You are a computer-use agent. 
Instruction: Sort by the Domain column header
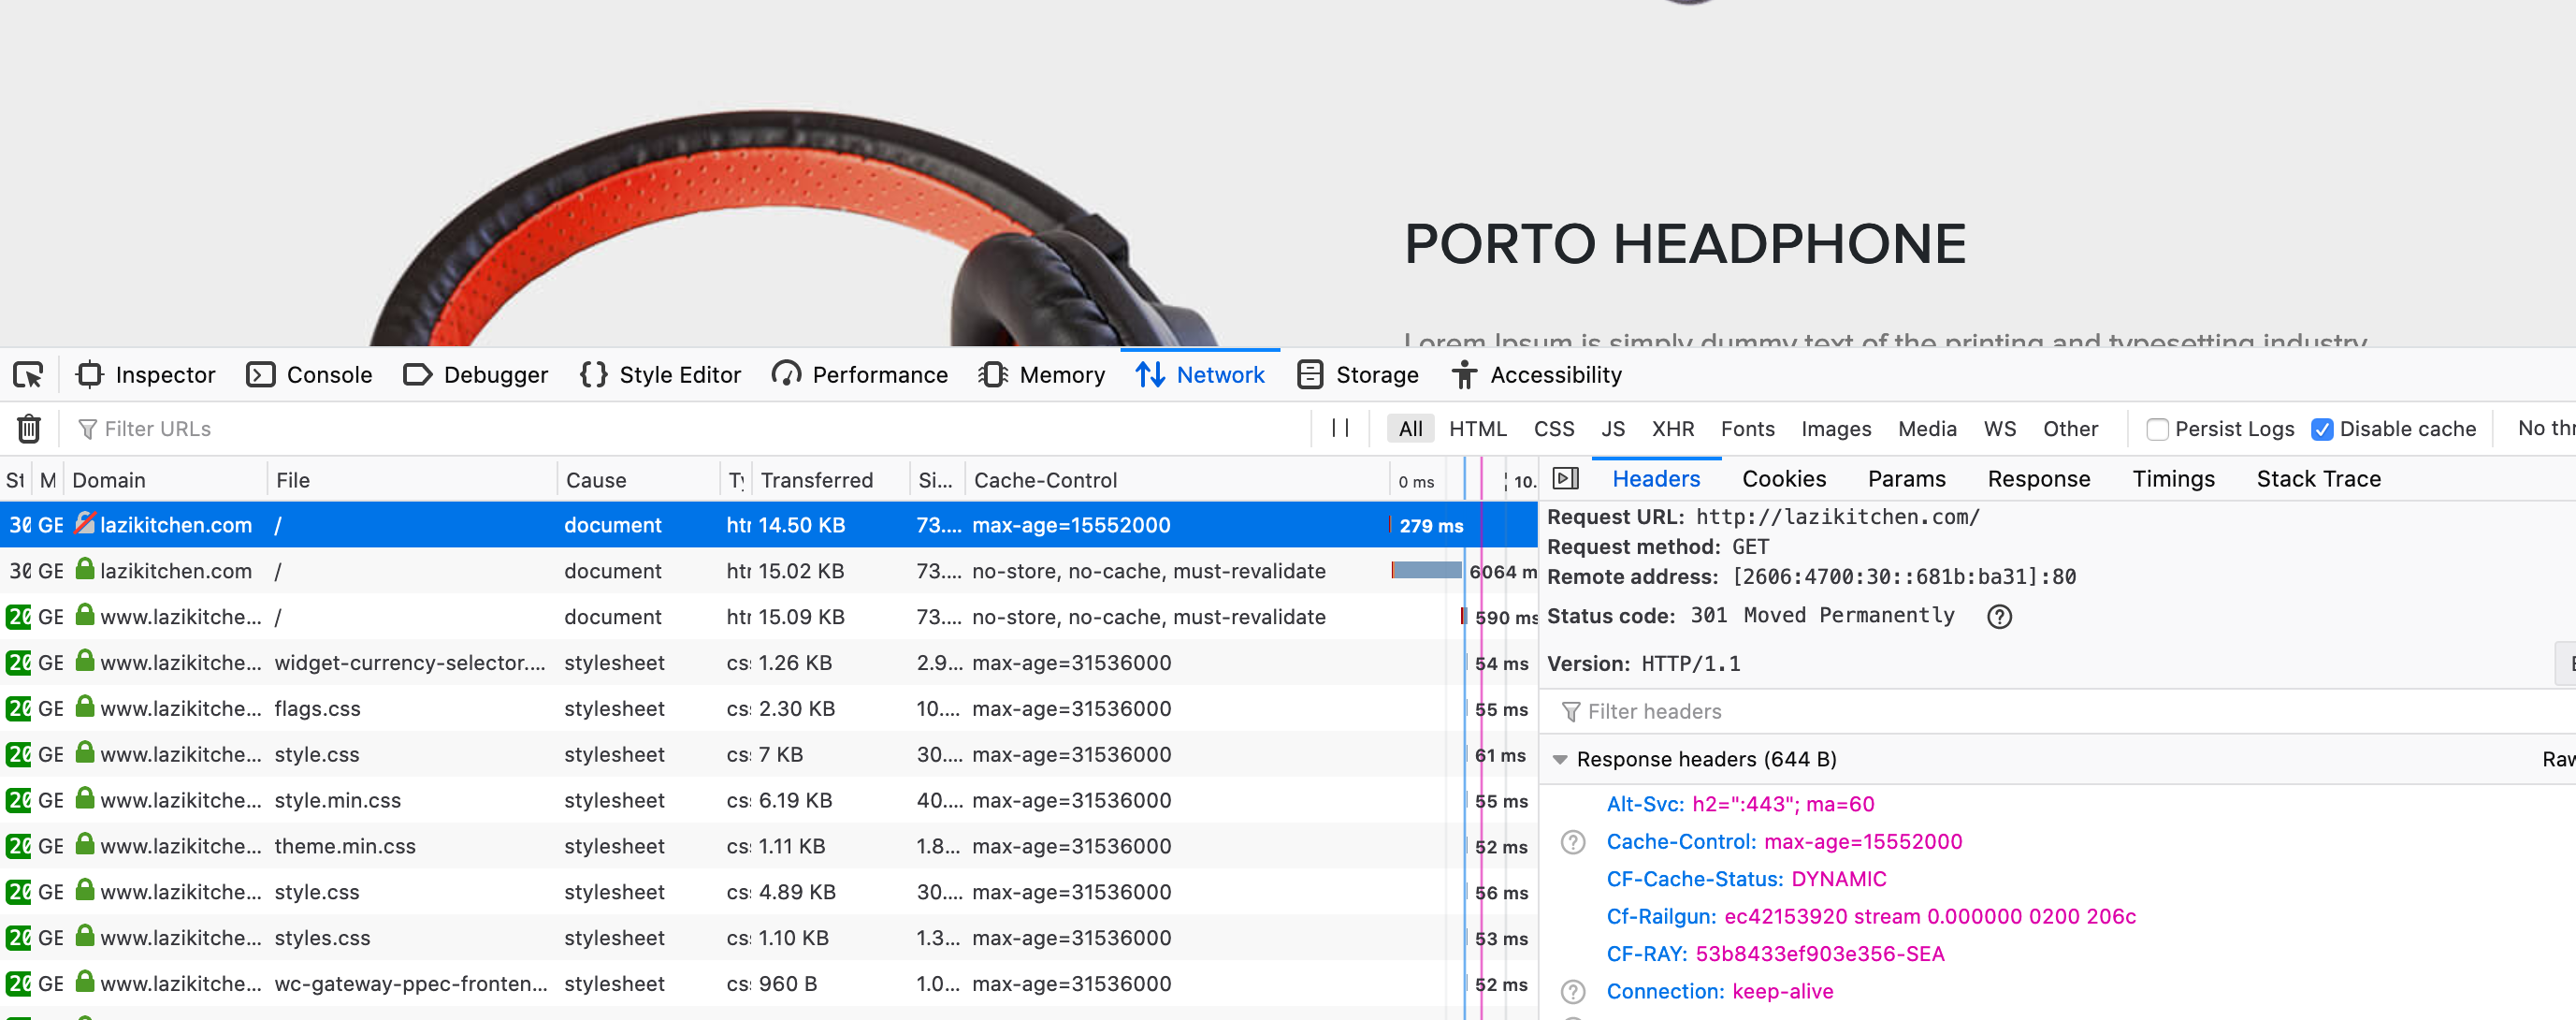click(x=166, y=480)
